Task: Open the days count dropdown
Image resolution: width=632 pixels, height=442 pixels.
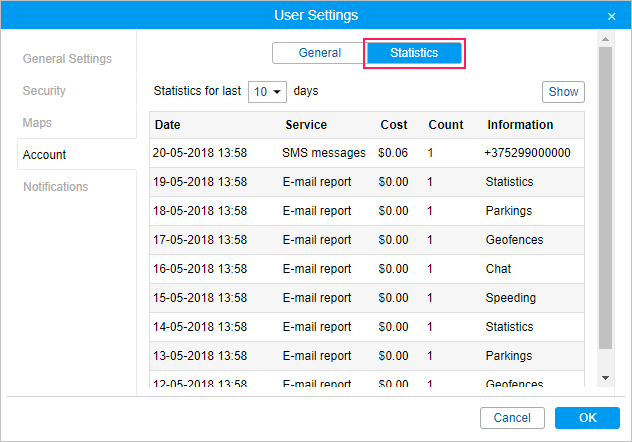Action: pos(267,91)
